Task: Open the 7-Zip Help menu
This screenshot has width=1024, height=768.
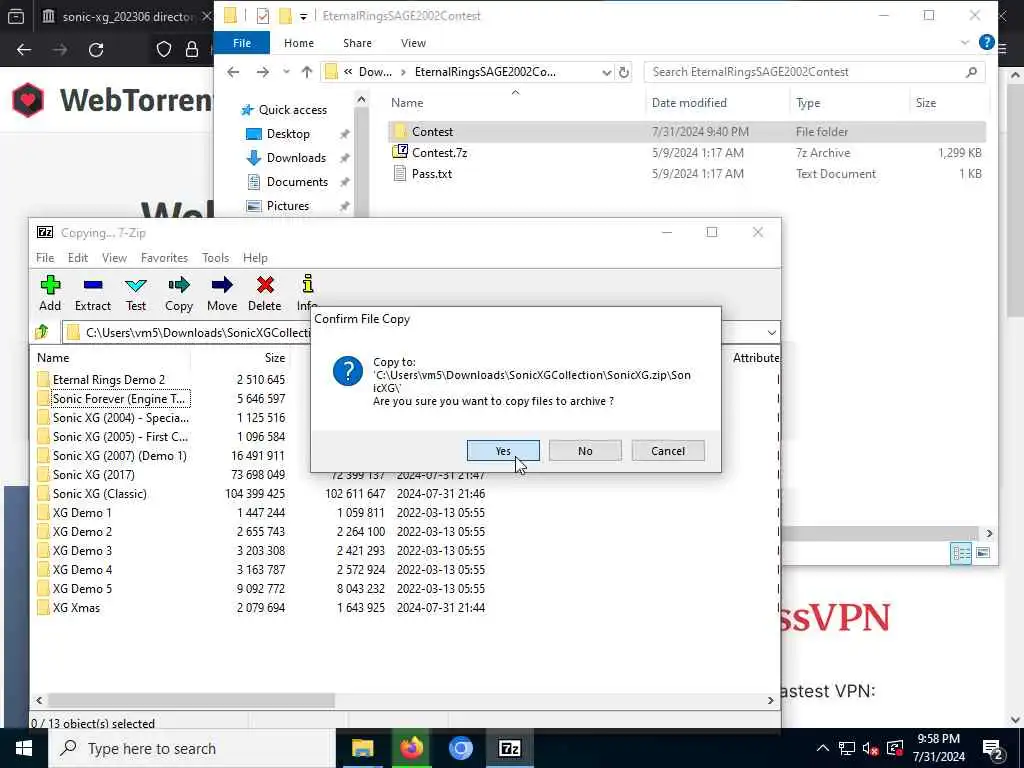Action: pos(255,258)
